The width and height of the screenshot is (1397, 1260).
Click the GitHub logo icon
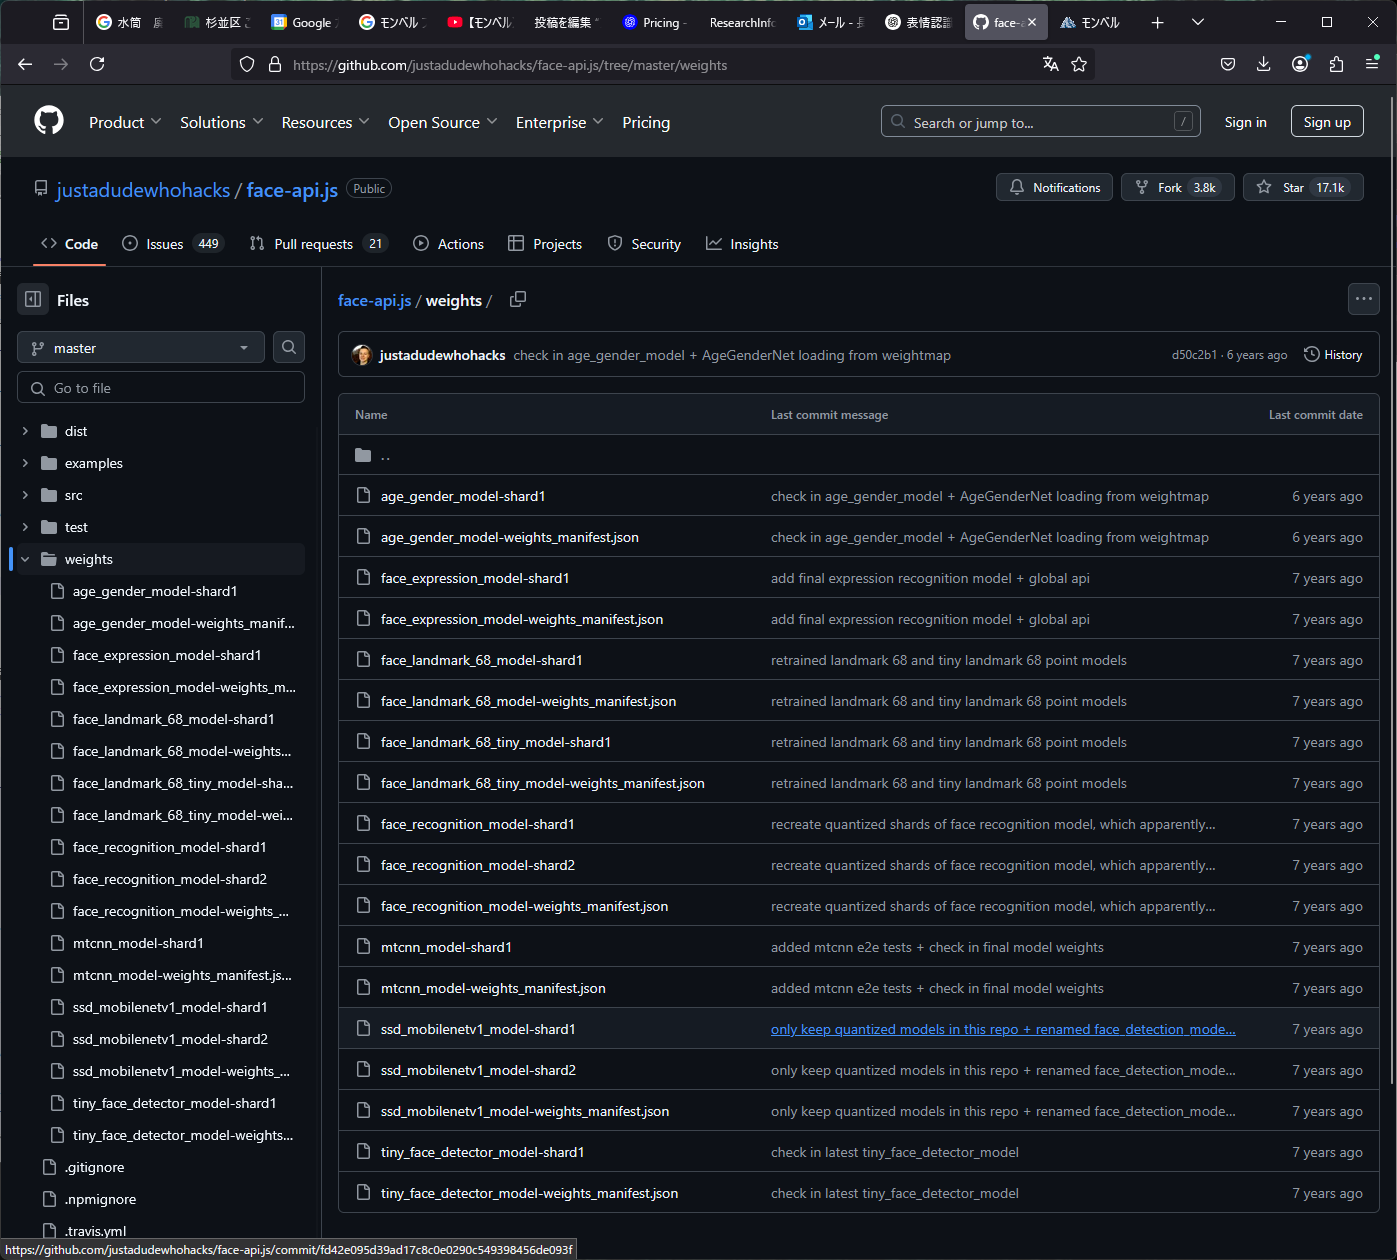pos(48,121)
